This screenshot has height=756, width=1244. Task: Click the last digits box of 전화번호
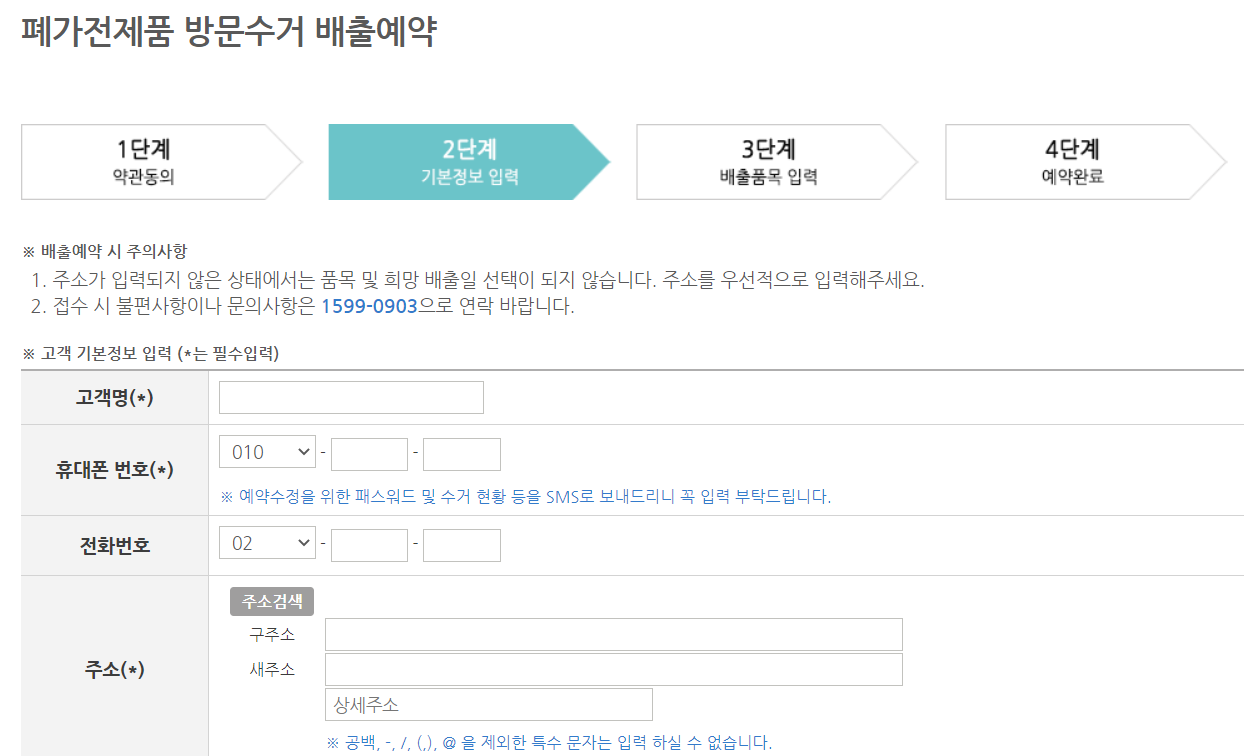pyautogui.click(x=462, y=544)
